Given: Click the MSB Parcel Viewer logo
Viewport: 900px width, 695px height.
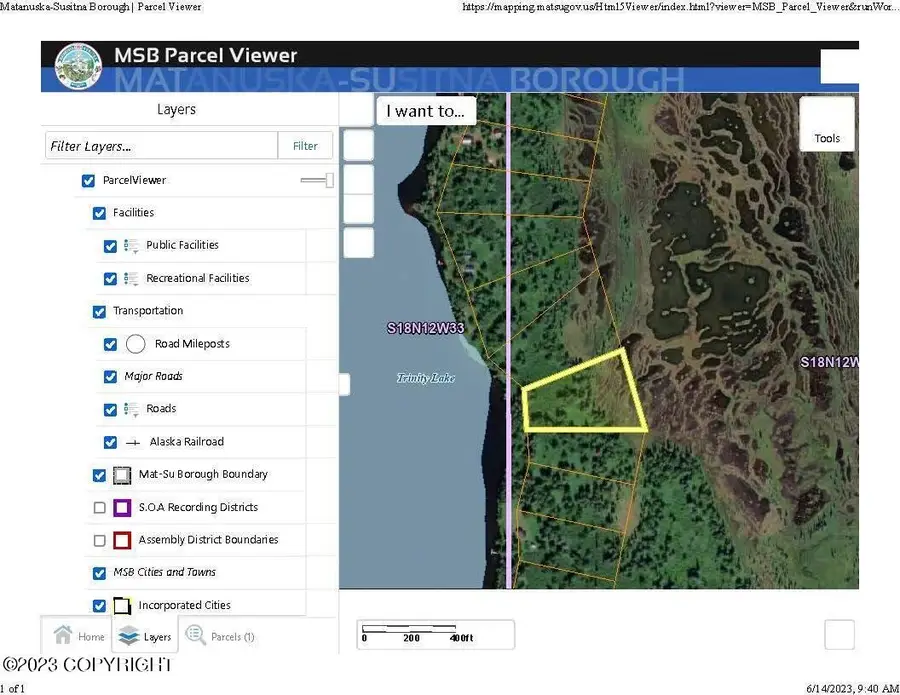Looking at the screenshot, I should (x=77, y=66).
